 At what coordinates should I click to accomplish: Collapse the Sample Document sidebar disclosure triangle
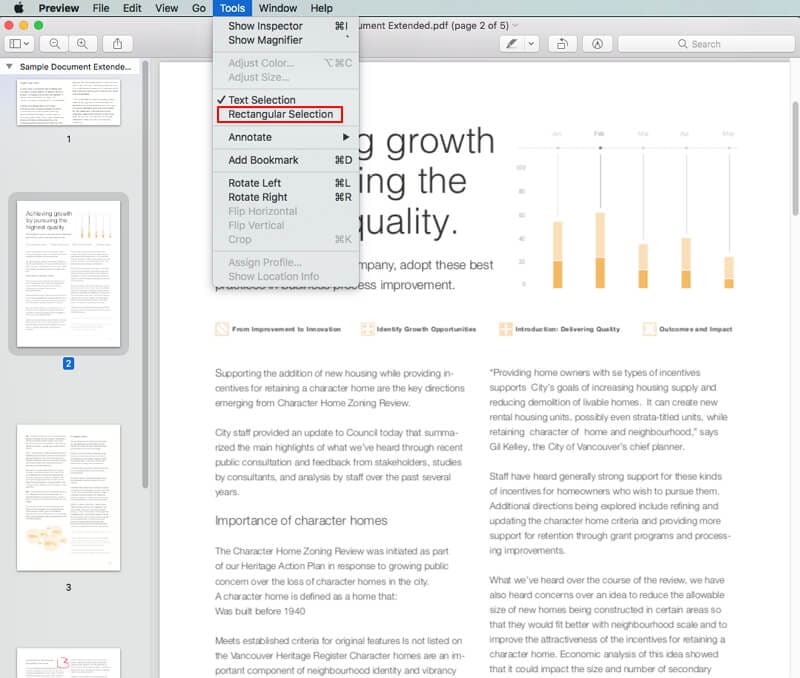(9, 66)
